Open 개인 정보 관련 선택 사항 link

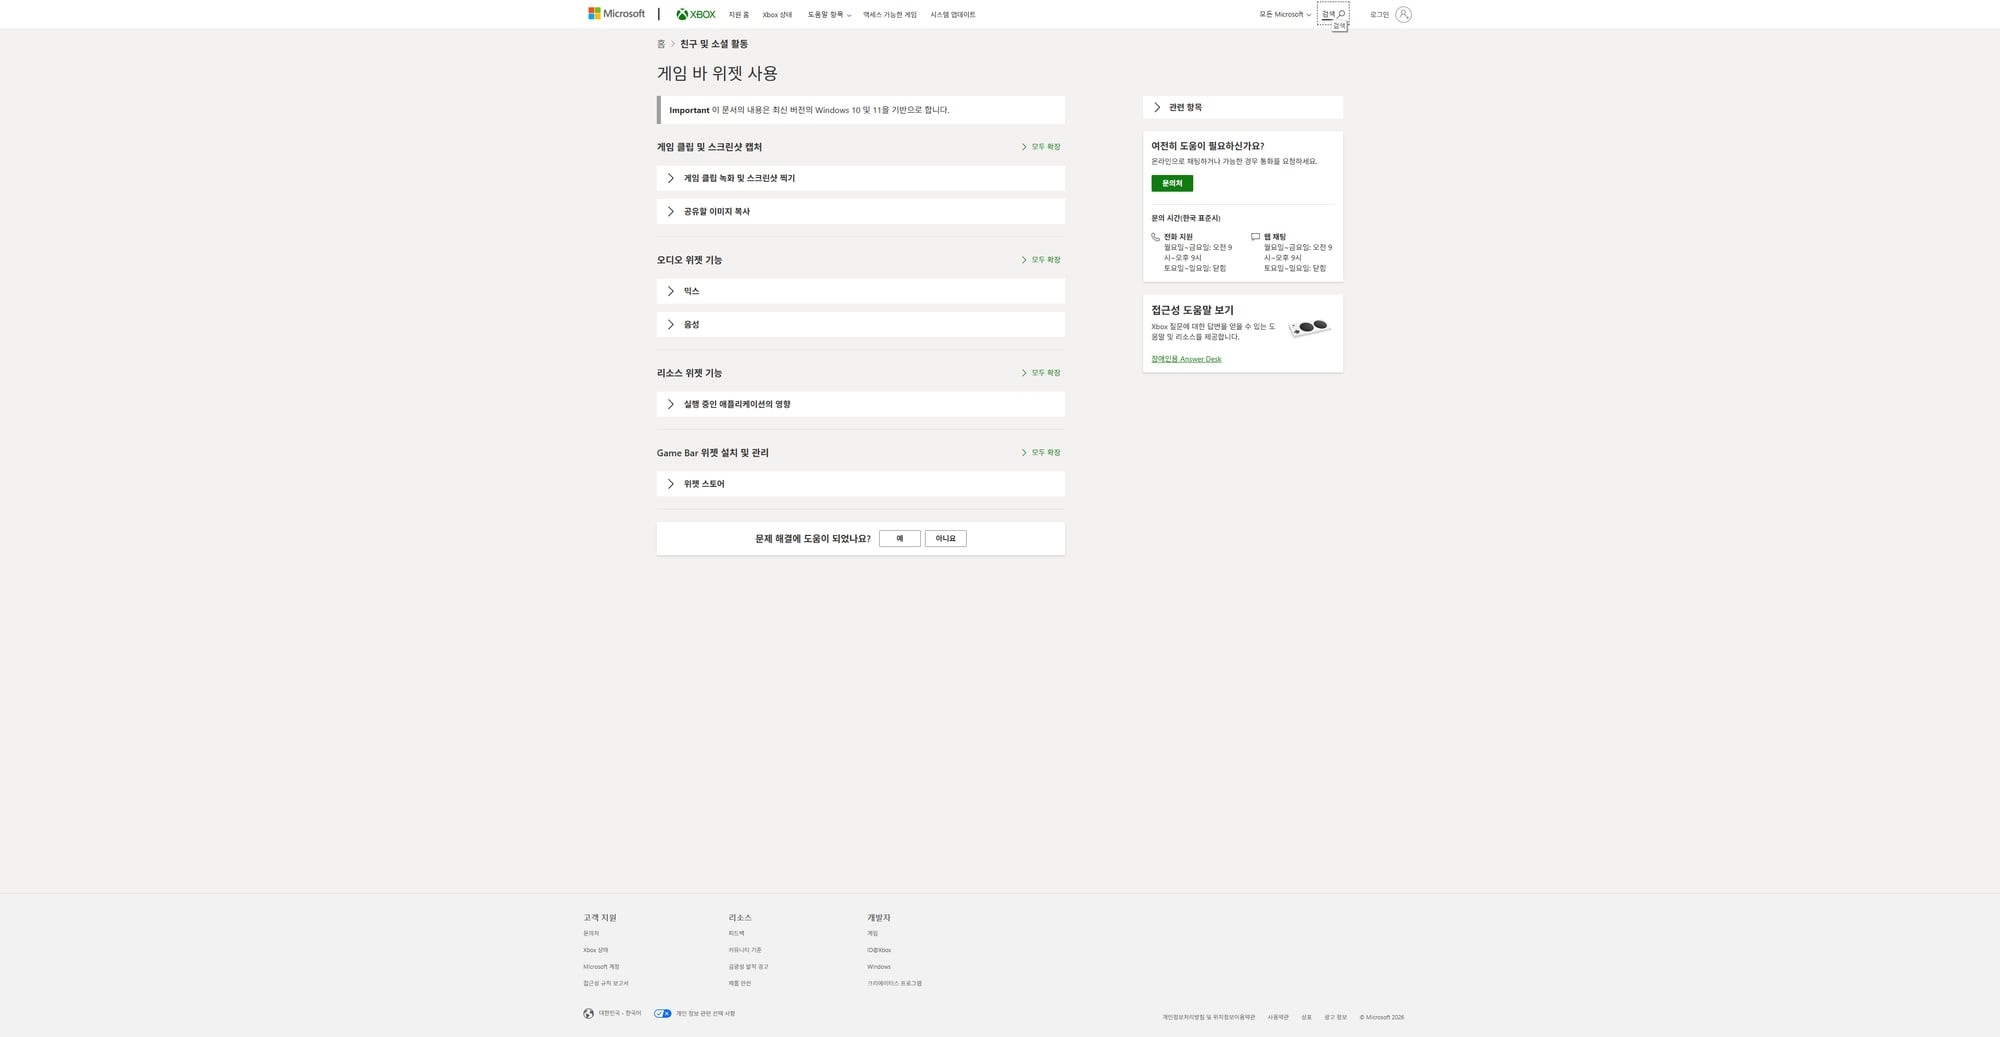[x=705, y=1014]
